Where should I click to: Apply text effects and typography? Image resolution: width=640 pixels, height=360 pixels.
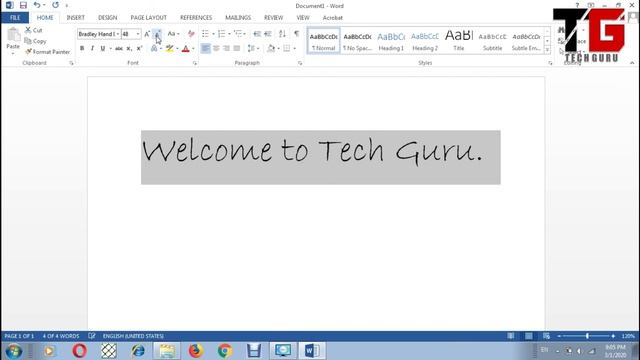pos(154,49)
